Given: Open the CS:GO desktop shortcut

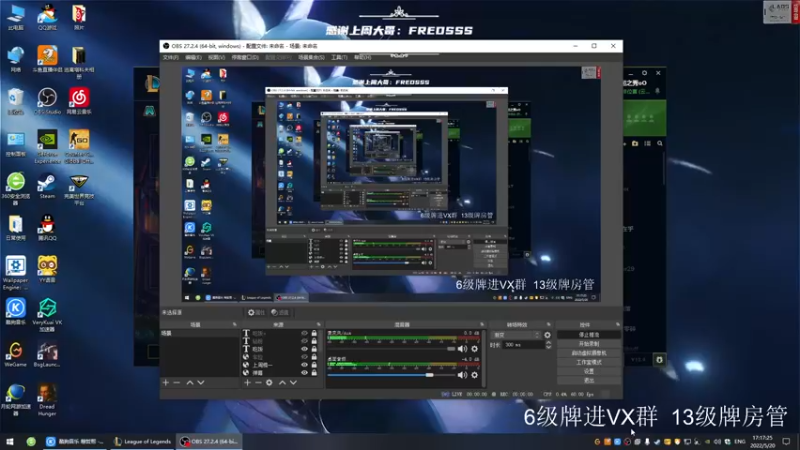Looking at the screenshot, I should click(x=79, y=146).
